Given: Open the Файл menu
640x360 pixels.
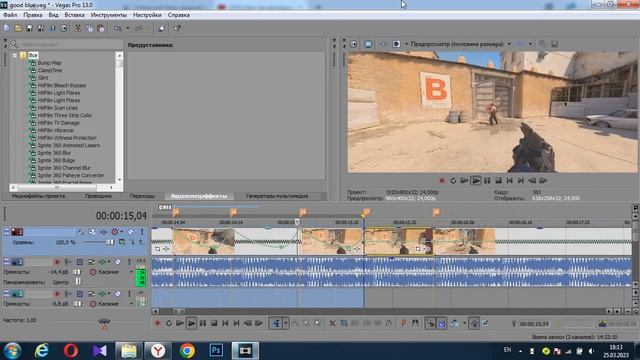Looking at the screenshot, I should pos(10,15).
